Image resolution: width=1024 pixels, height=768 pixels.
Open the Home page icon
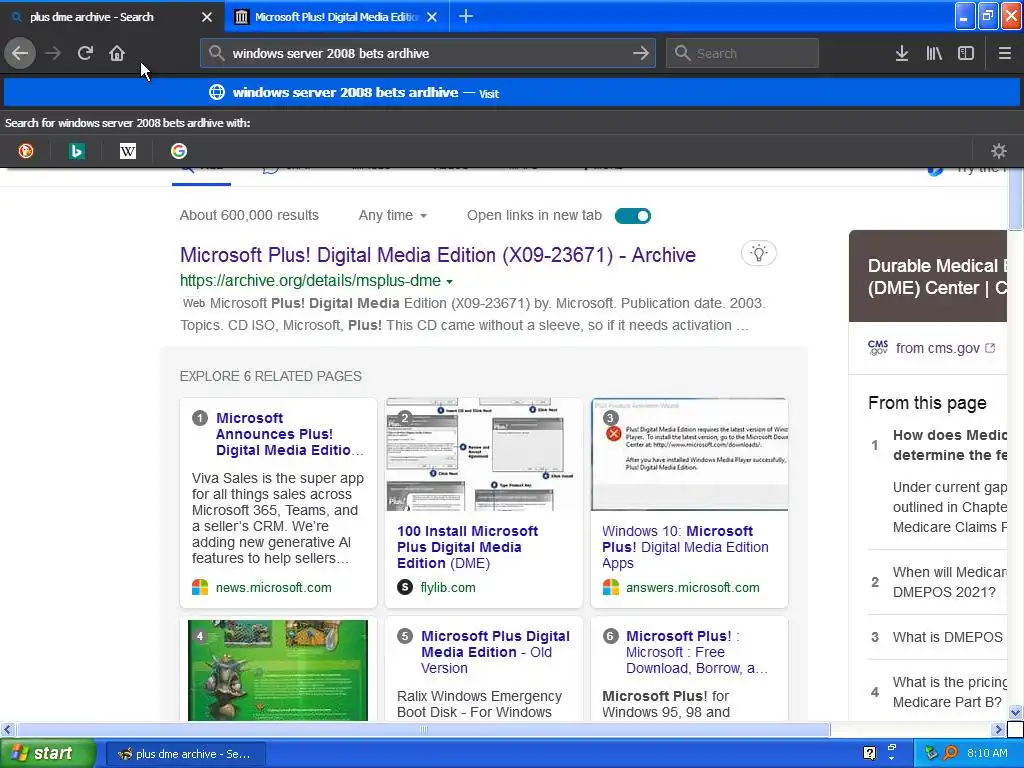pyautogui.click(x=117, y=53)
